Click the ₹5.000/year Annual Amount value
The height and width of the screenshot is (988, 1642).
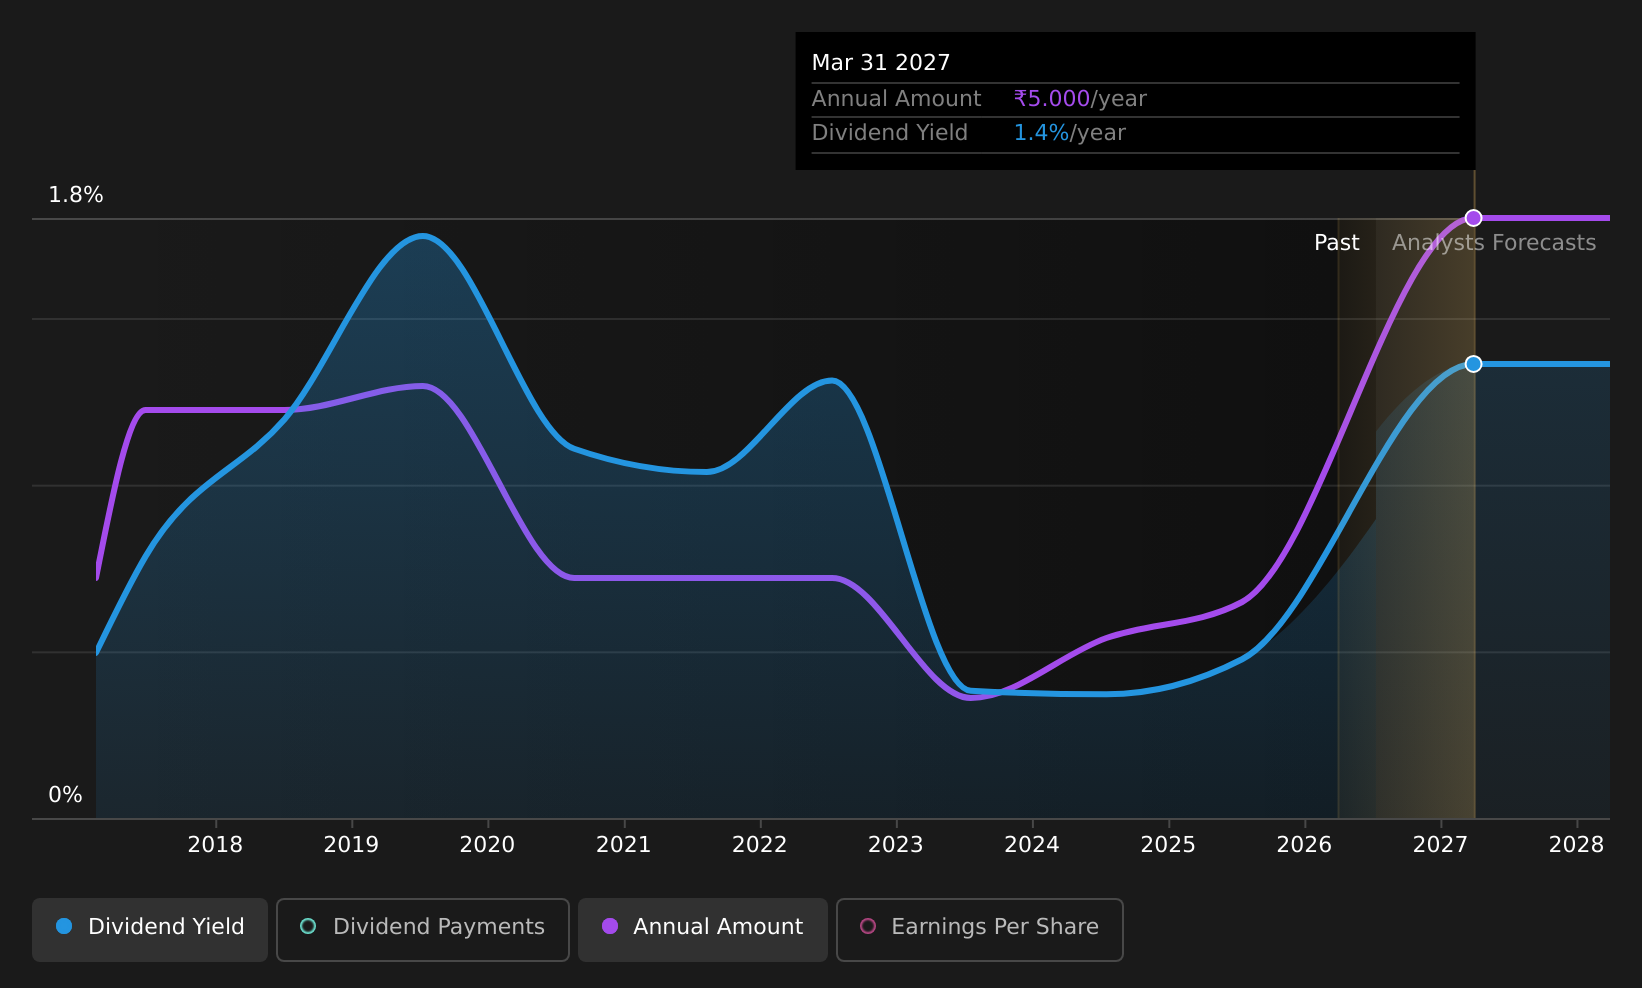pos(1080,99)
